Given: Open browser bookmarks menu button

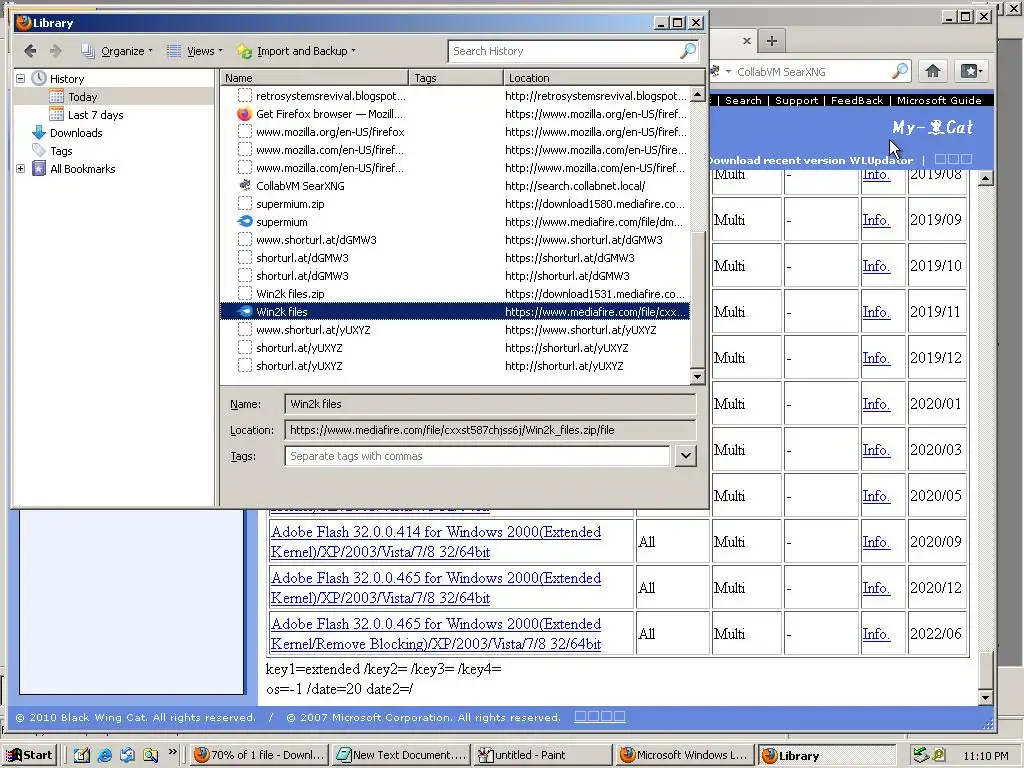Looking at the screenshot, I should 970,71.
